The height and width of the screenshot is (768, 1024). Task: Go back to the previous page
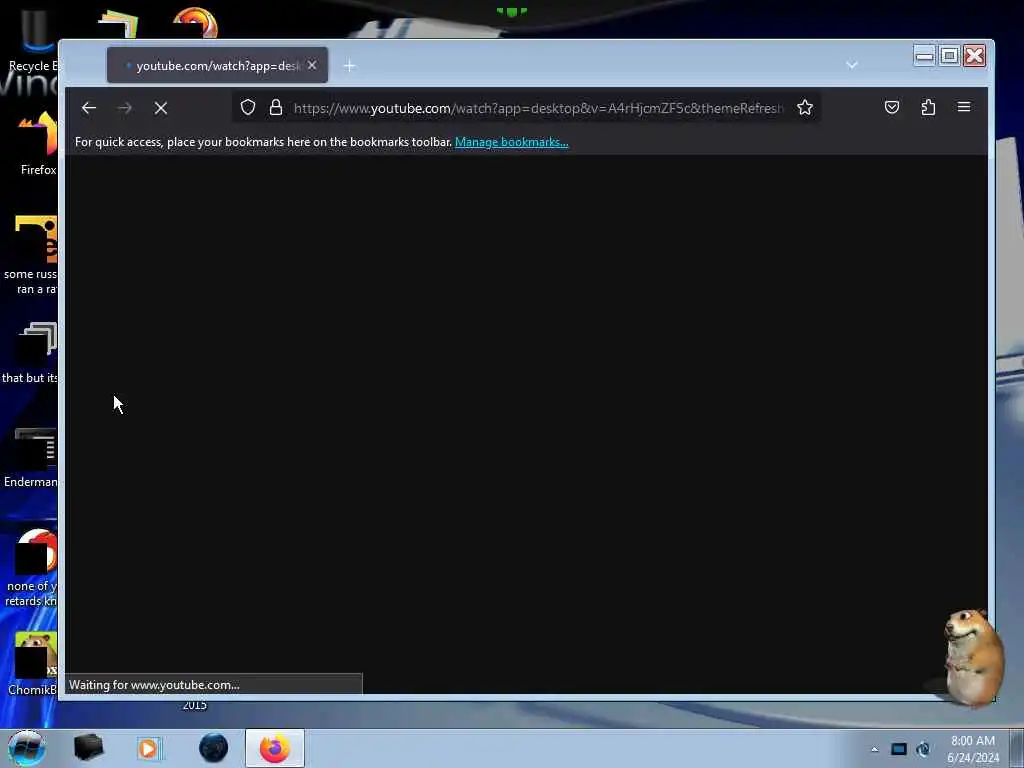[89, 108]
